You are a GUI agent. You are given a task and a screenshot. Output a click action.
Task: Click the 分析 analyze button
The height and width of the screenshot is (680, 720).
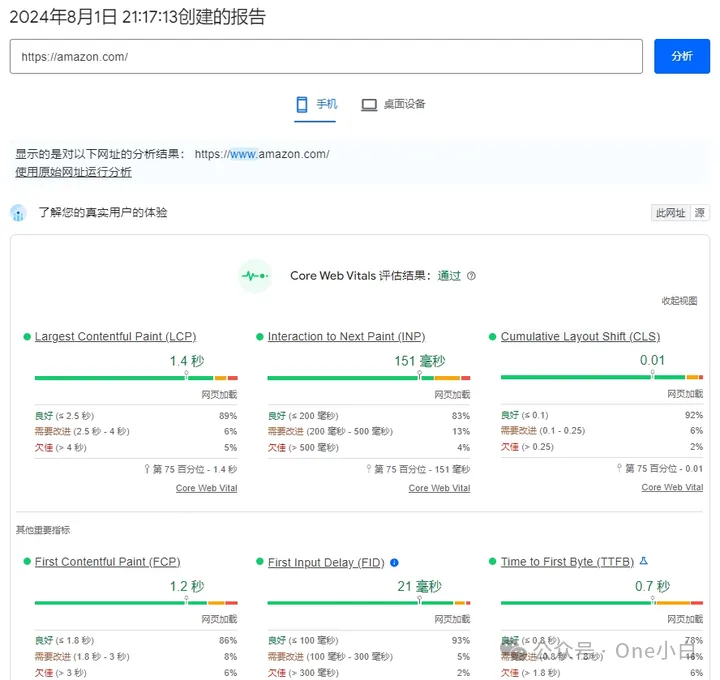coord(681,56)
